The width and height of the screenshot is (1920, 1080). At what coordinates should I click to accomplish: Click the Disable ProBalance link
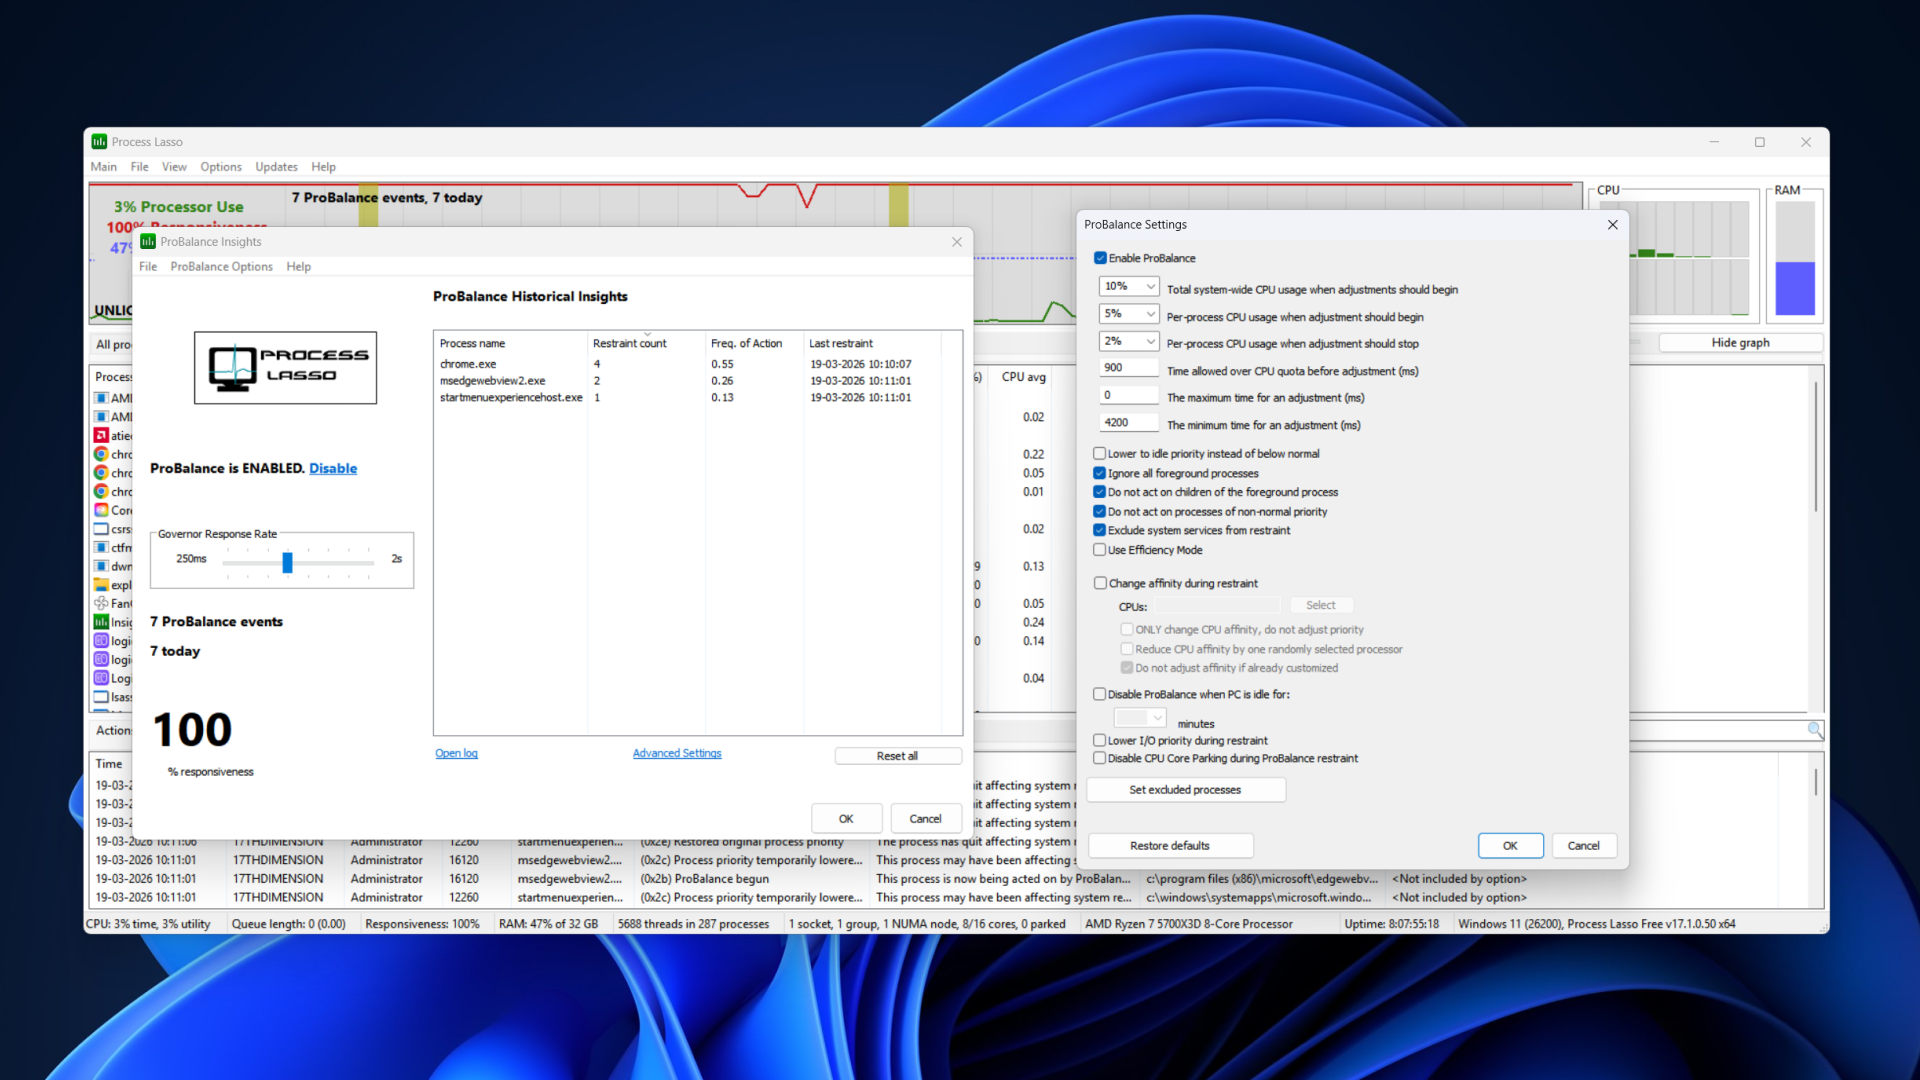pyautogui.click(x=333, y=469)
